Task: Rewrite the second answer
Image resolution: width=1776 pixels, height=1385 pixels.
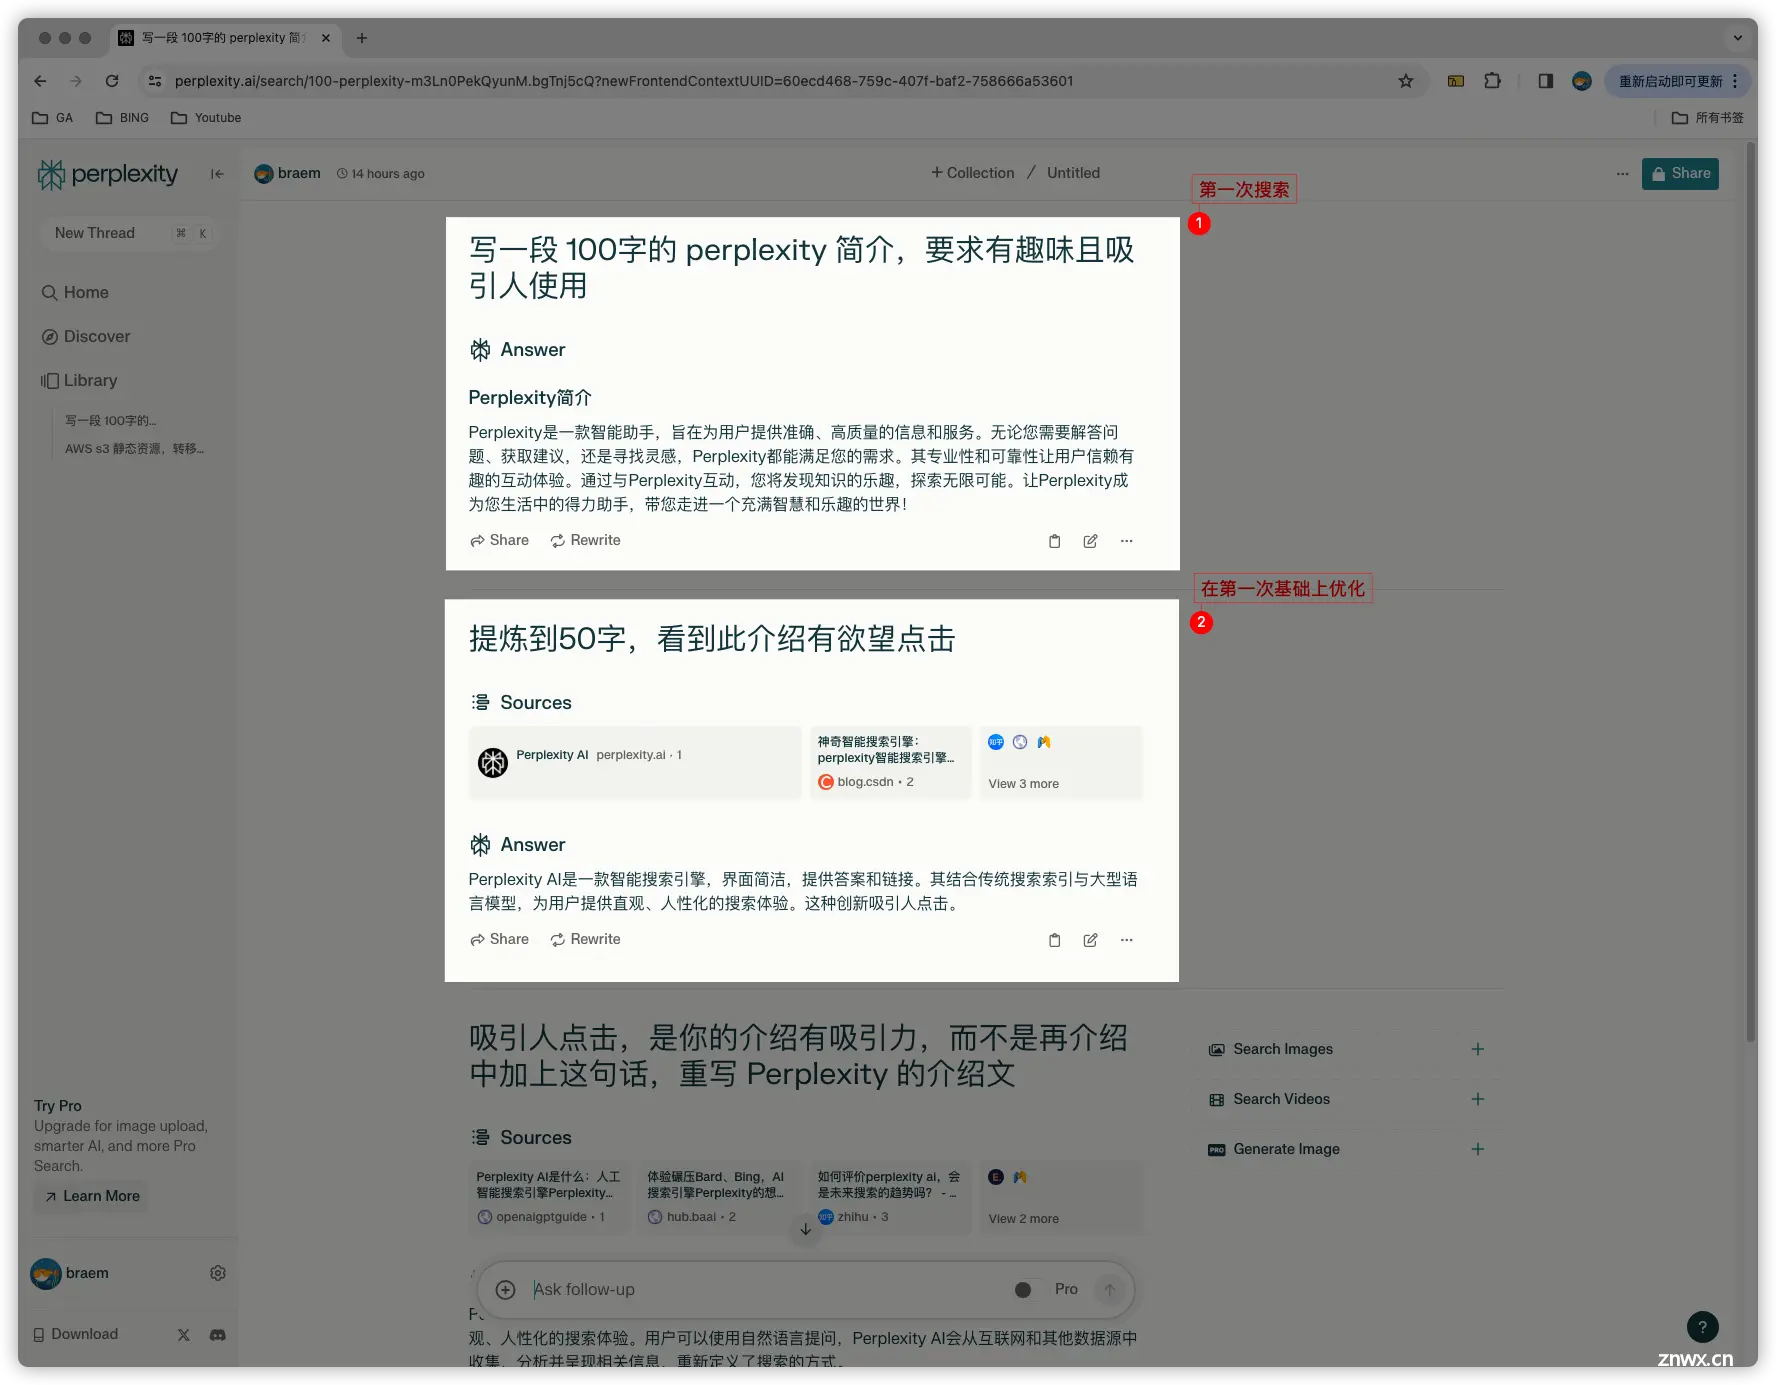Action: [x=585, y=939]
